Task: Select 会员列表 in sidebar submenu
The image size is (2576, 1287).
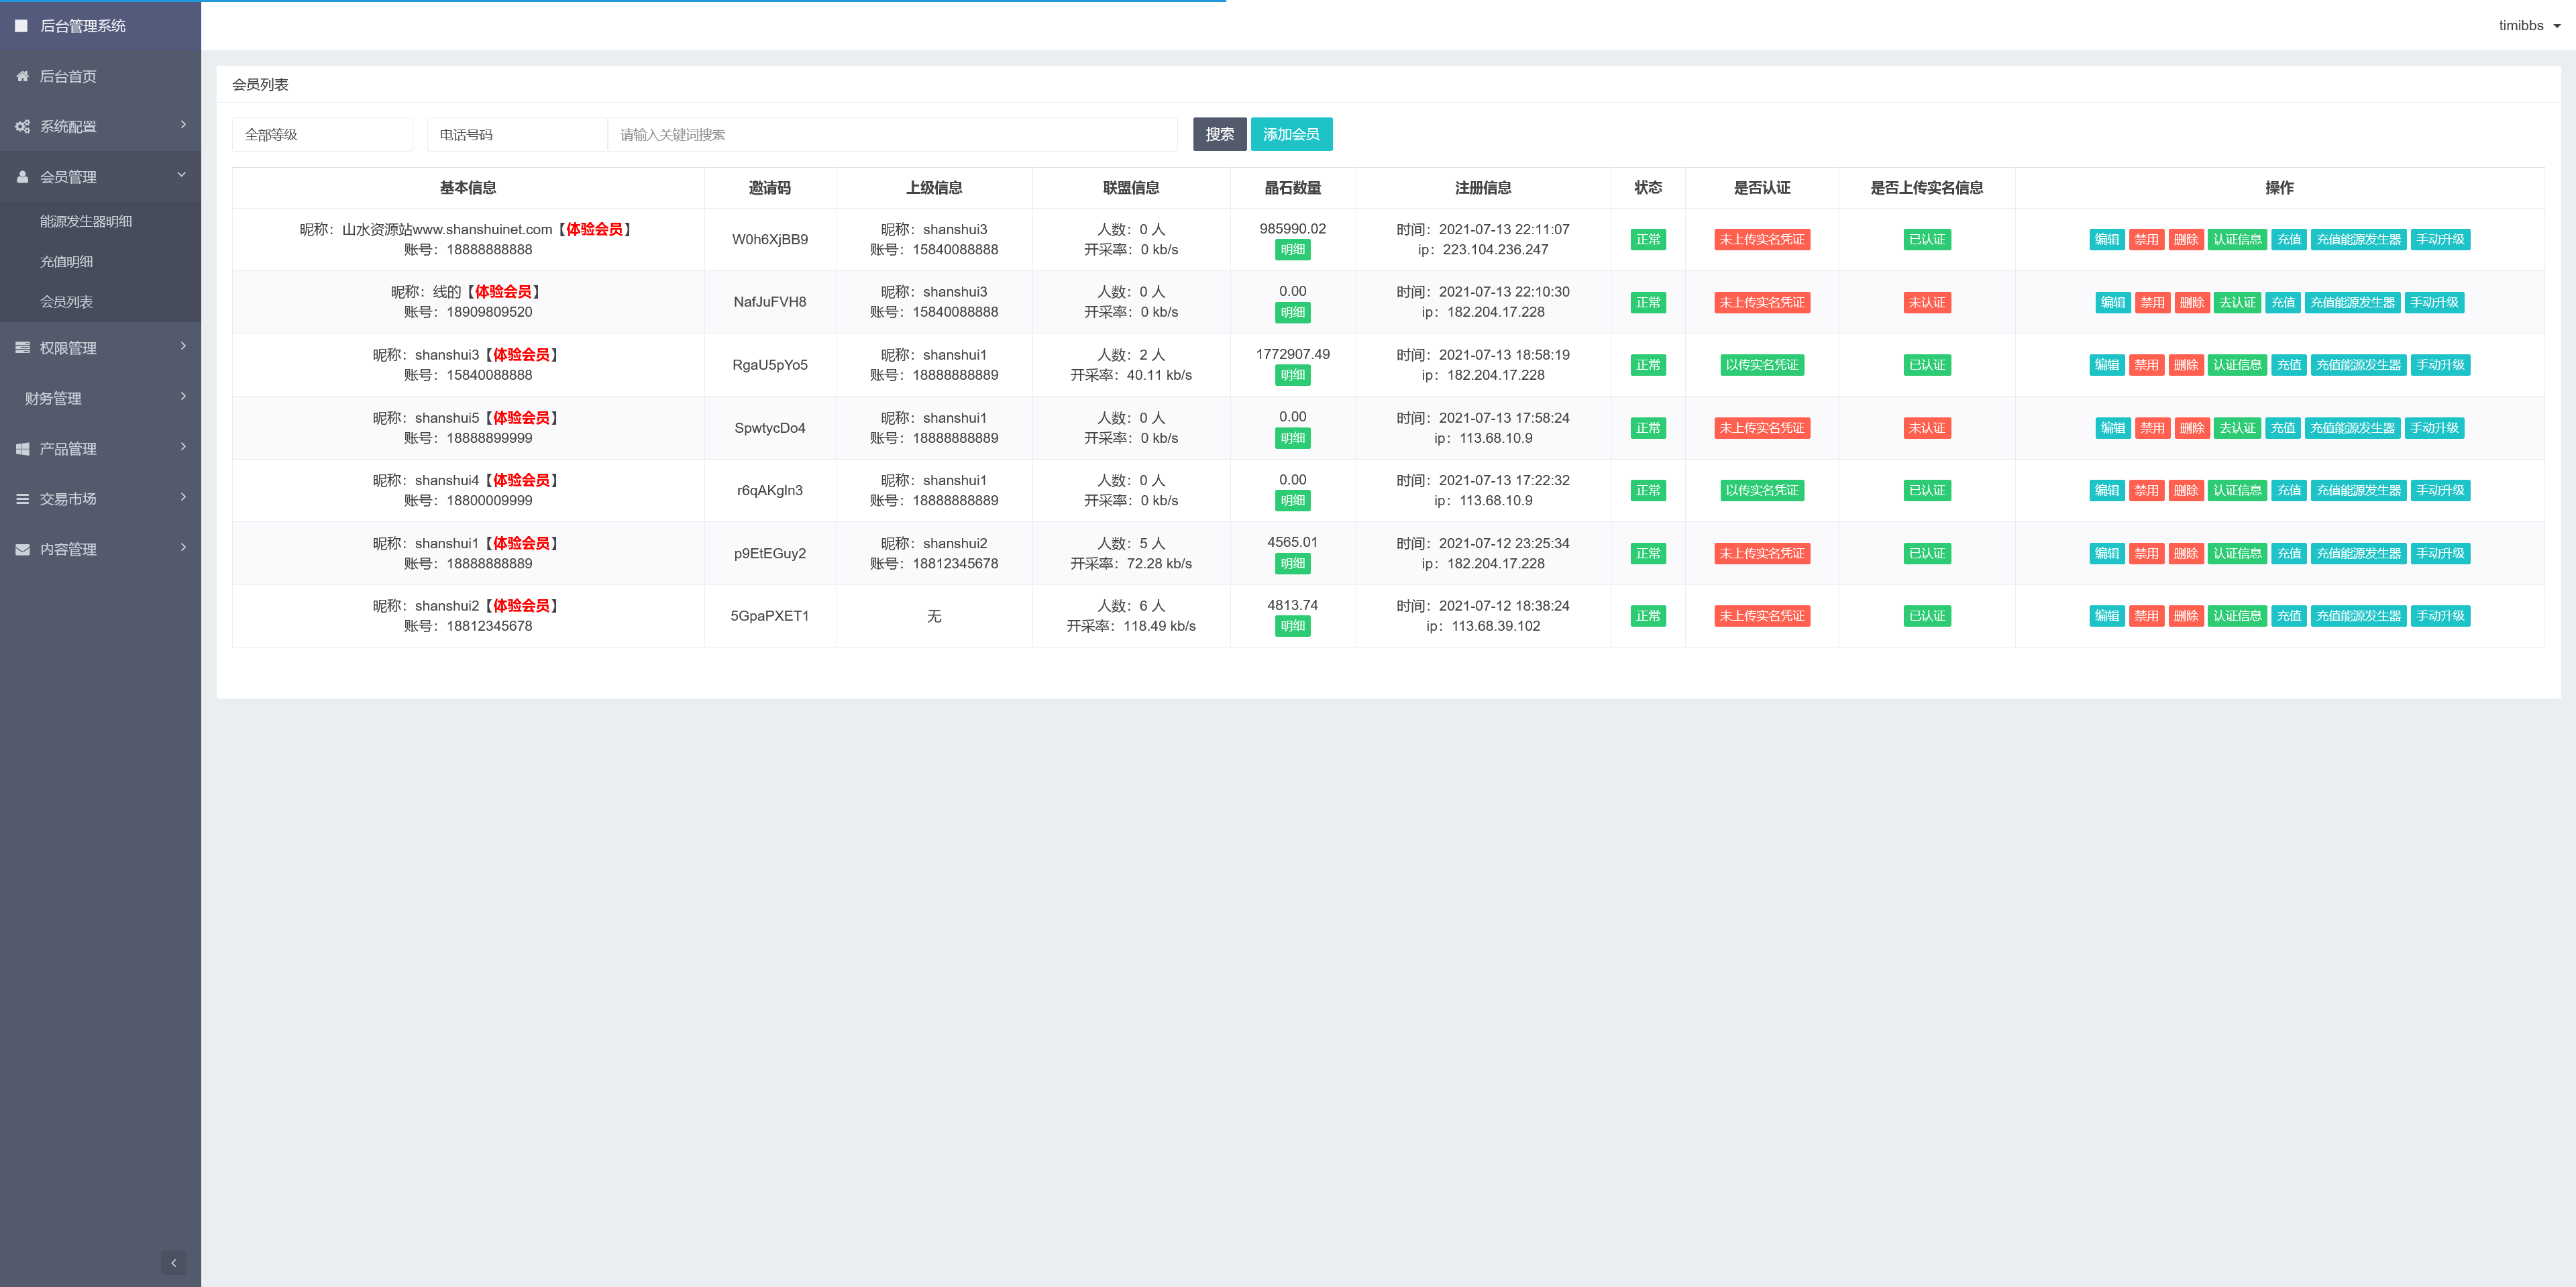Action: click(x=66, y=302)
